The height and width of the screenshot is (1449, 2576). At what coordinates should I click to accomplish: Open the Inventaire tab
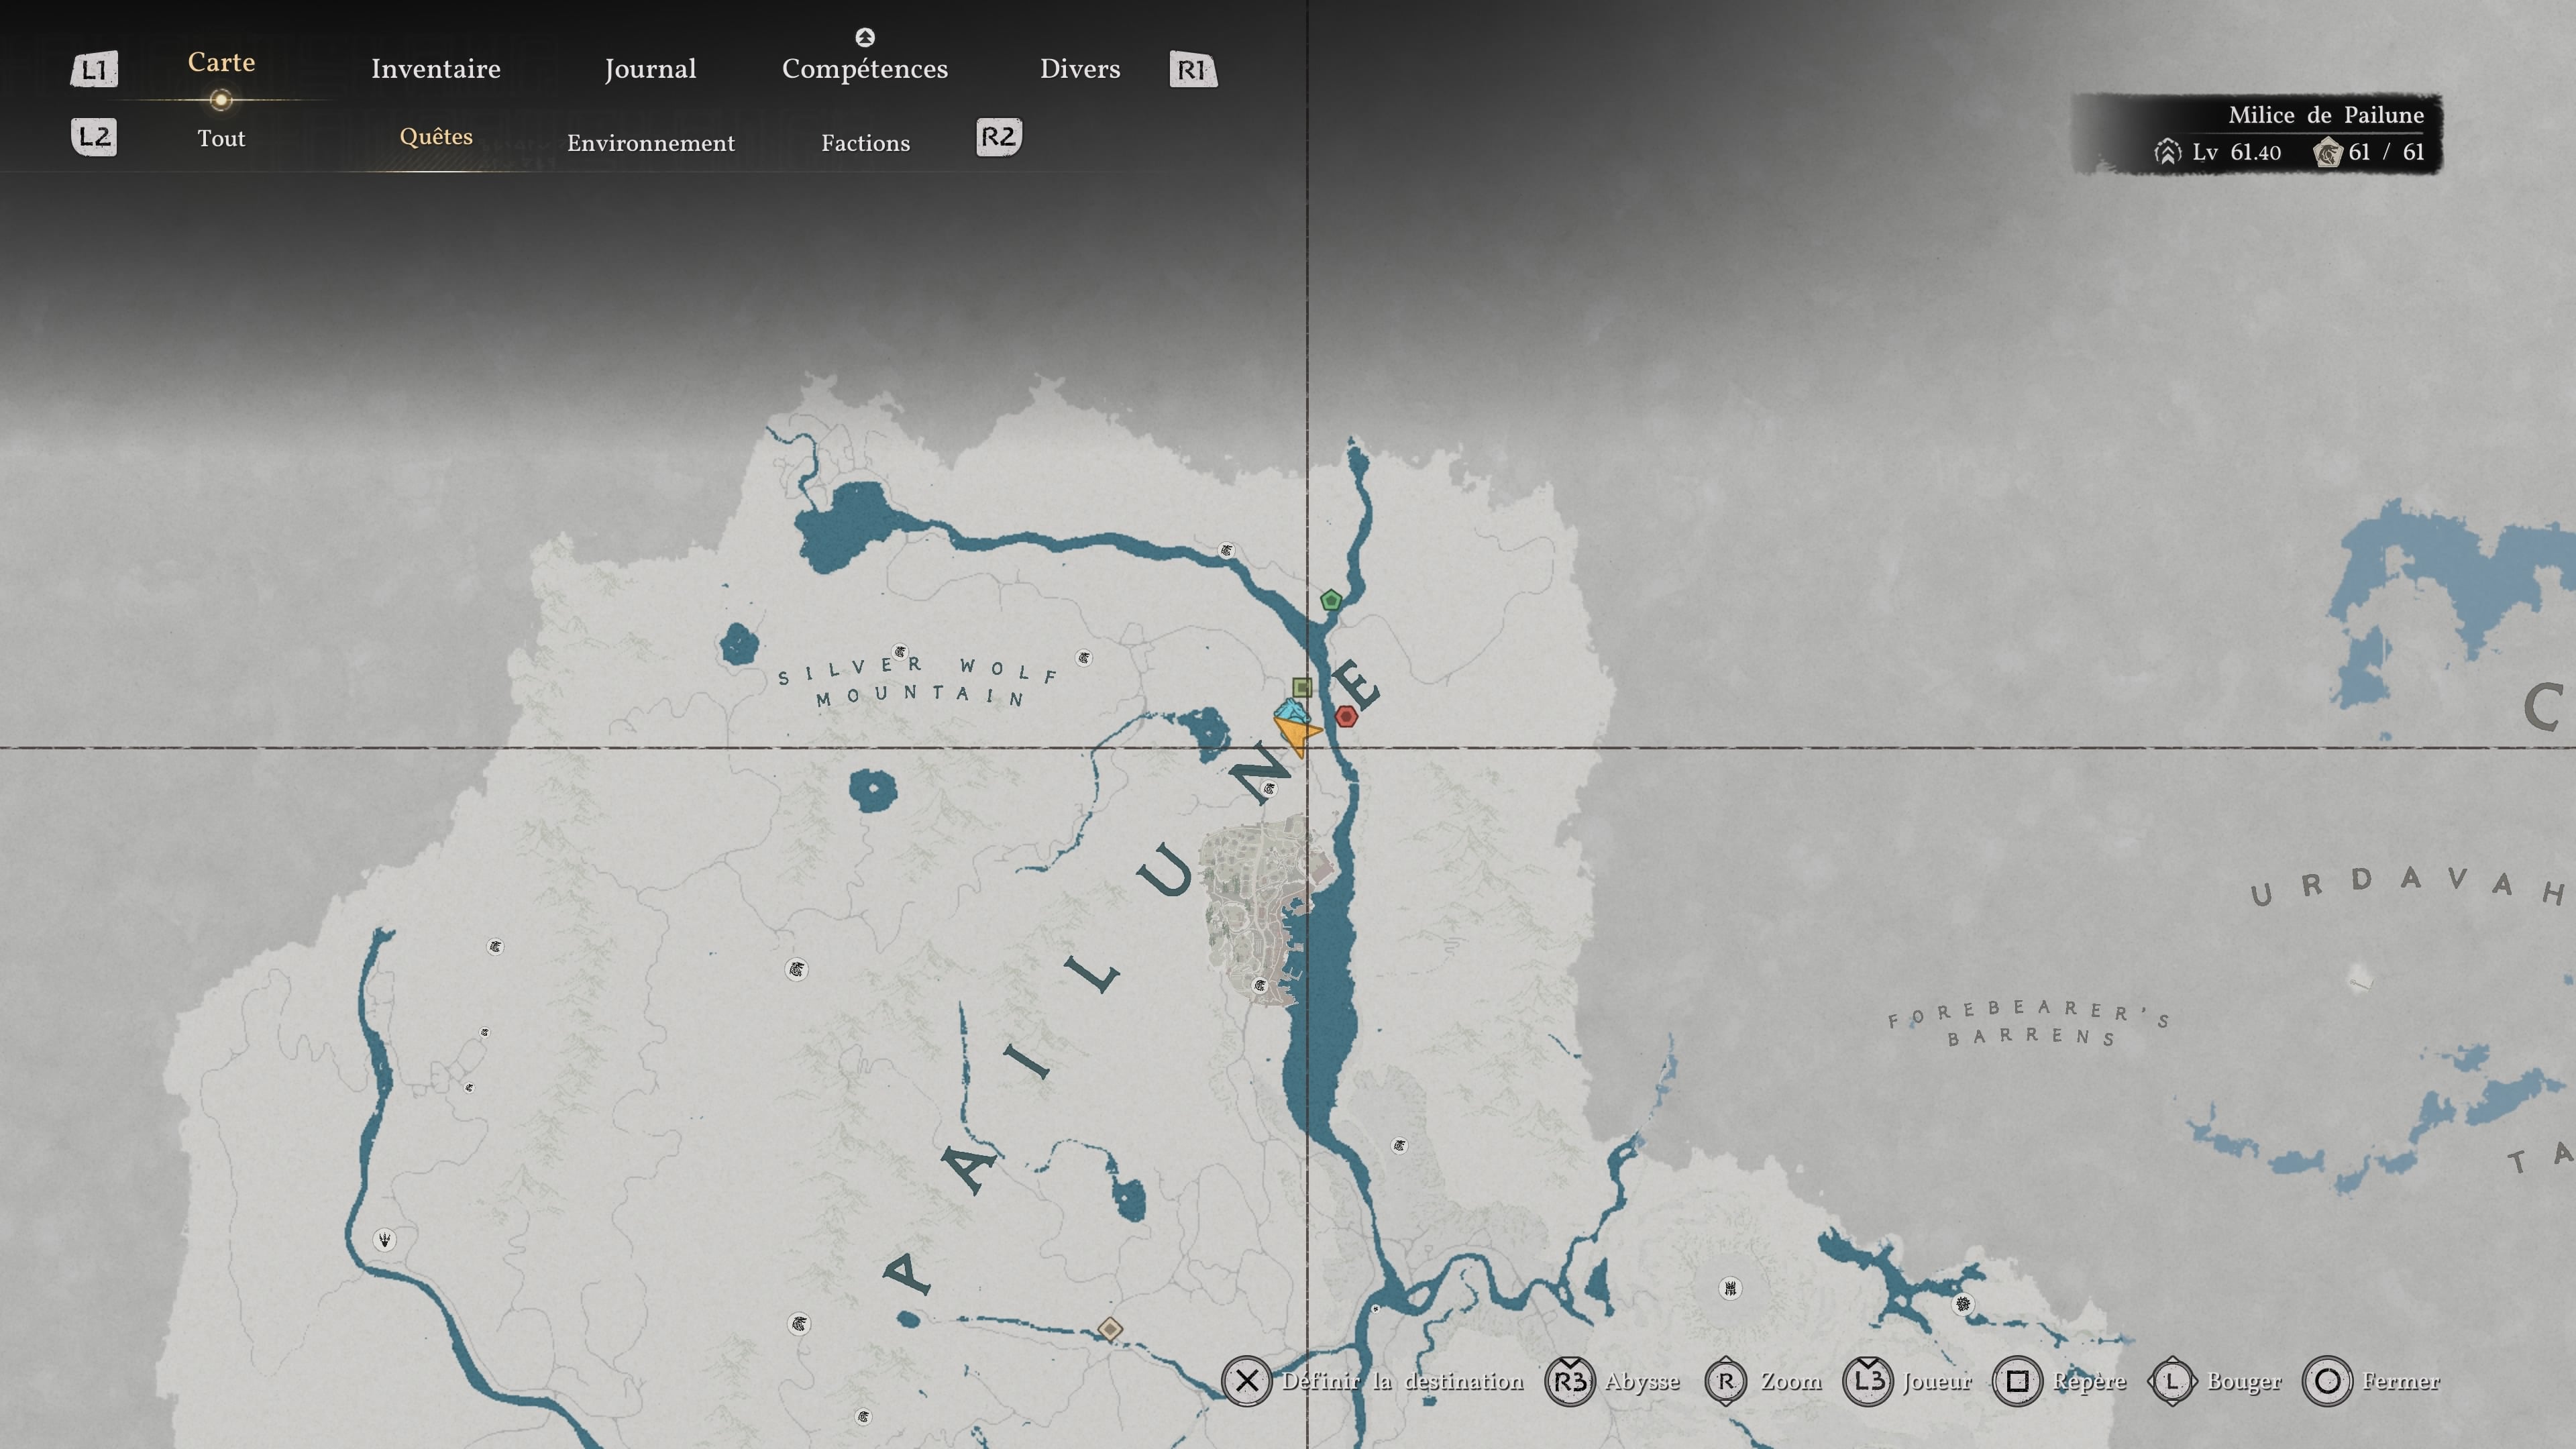pos(436,69)
